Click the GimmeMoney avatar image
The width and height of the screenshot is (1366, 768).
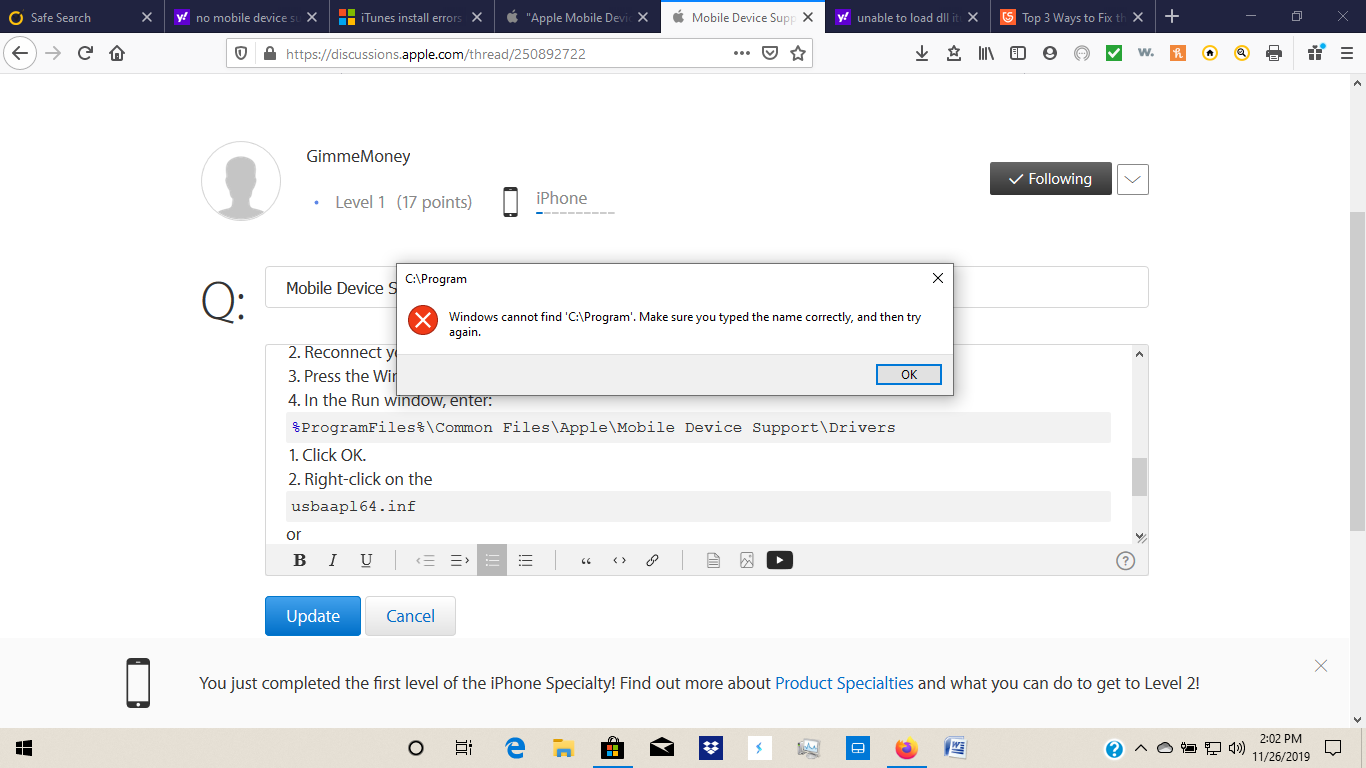pyautogui.click(x=241, y=181)
